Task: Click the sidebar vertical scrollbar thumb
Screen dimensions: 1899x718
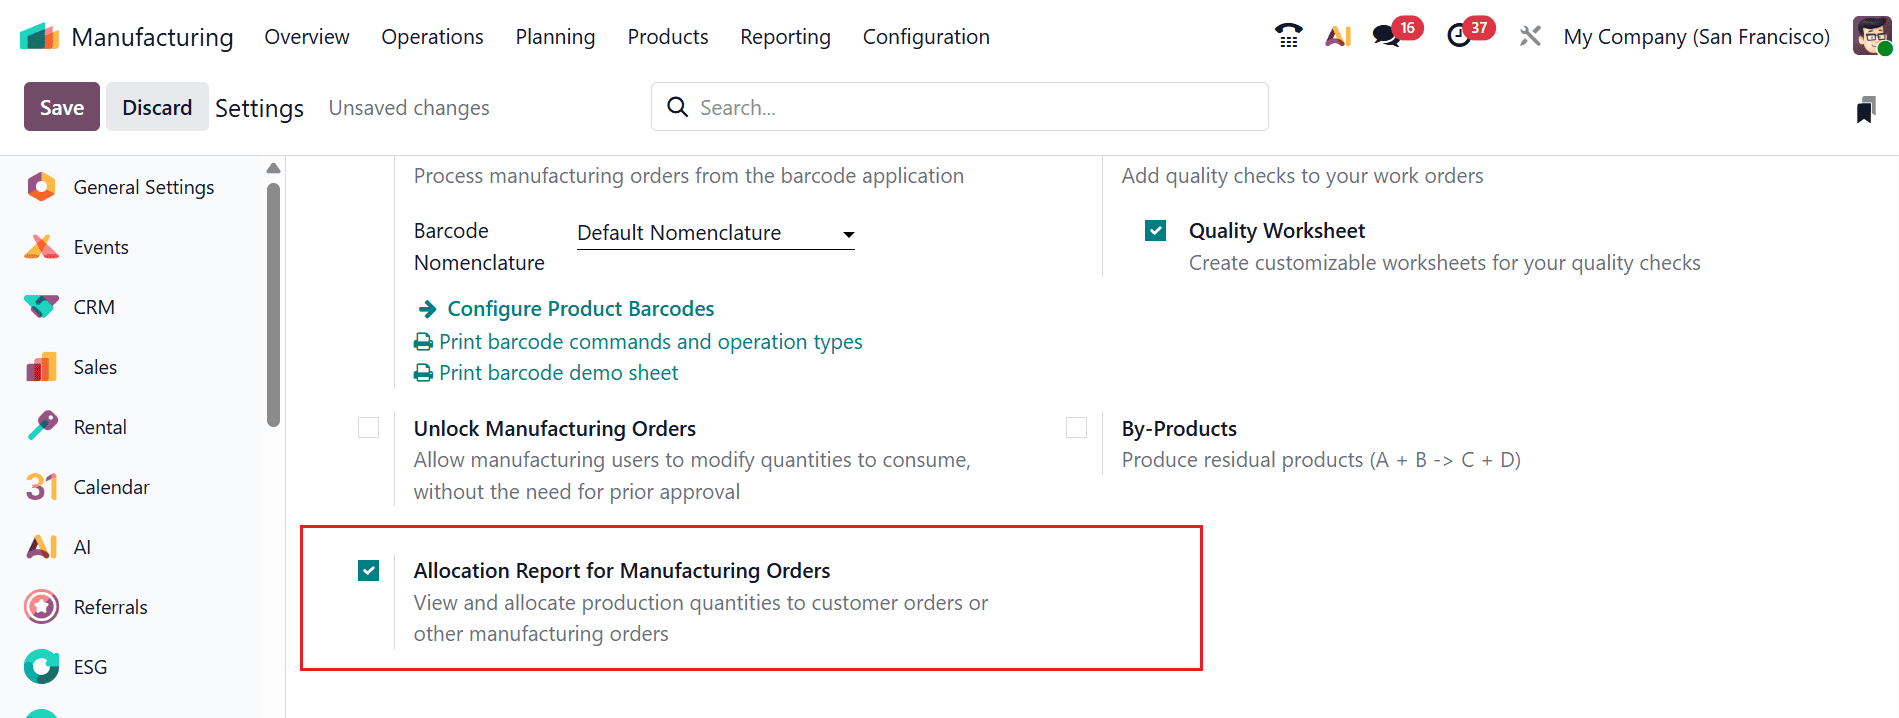Action: coord(273,304)
